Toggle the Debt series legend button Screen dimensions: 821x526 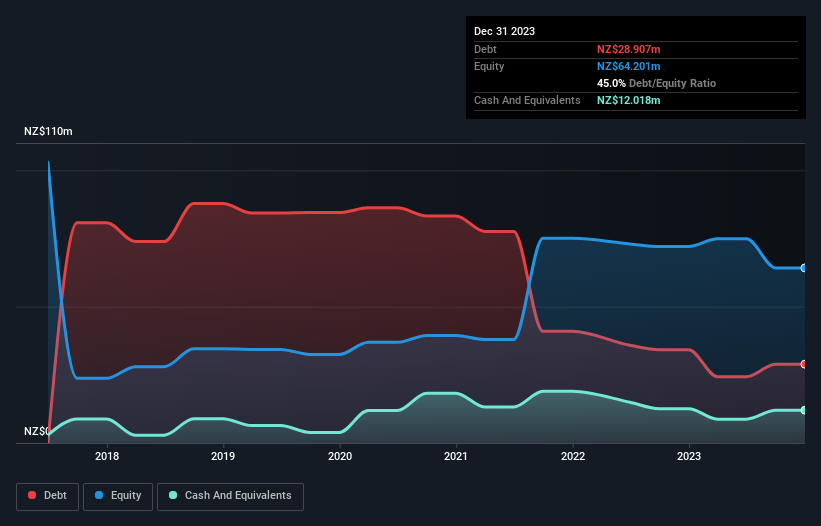(47, 496)
